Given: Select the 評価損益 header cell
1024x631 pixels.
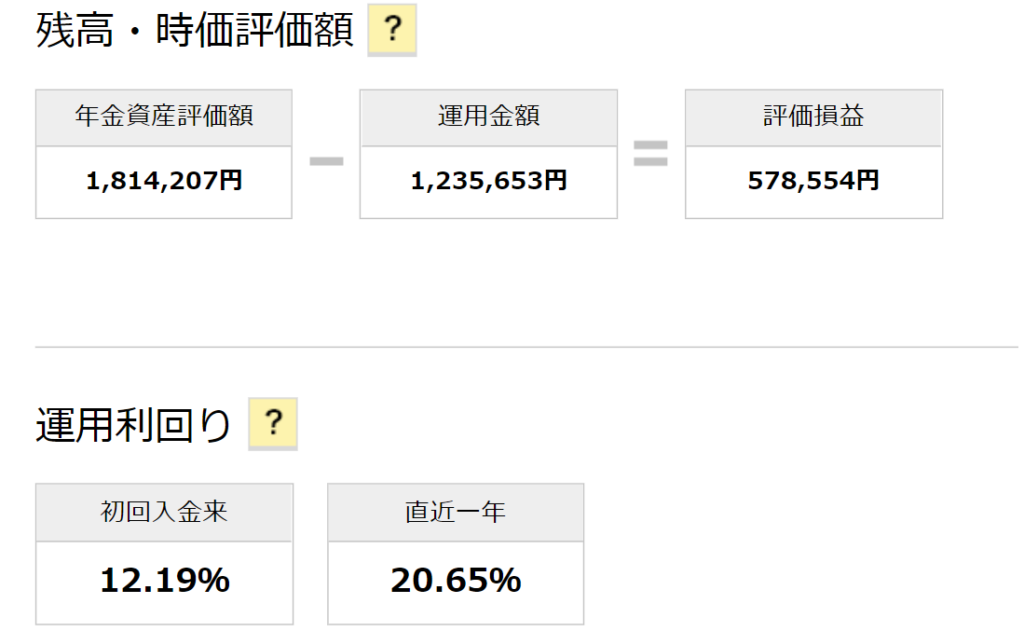Looking at the screenshot, I should click(x=814, y=118).
